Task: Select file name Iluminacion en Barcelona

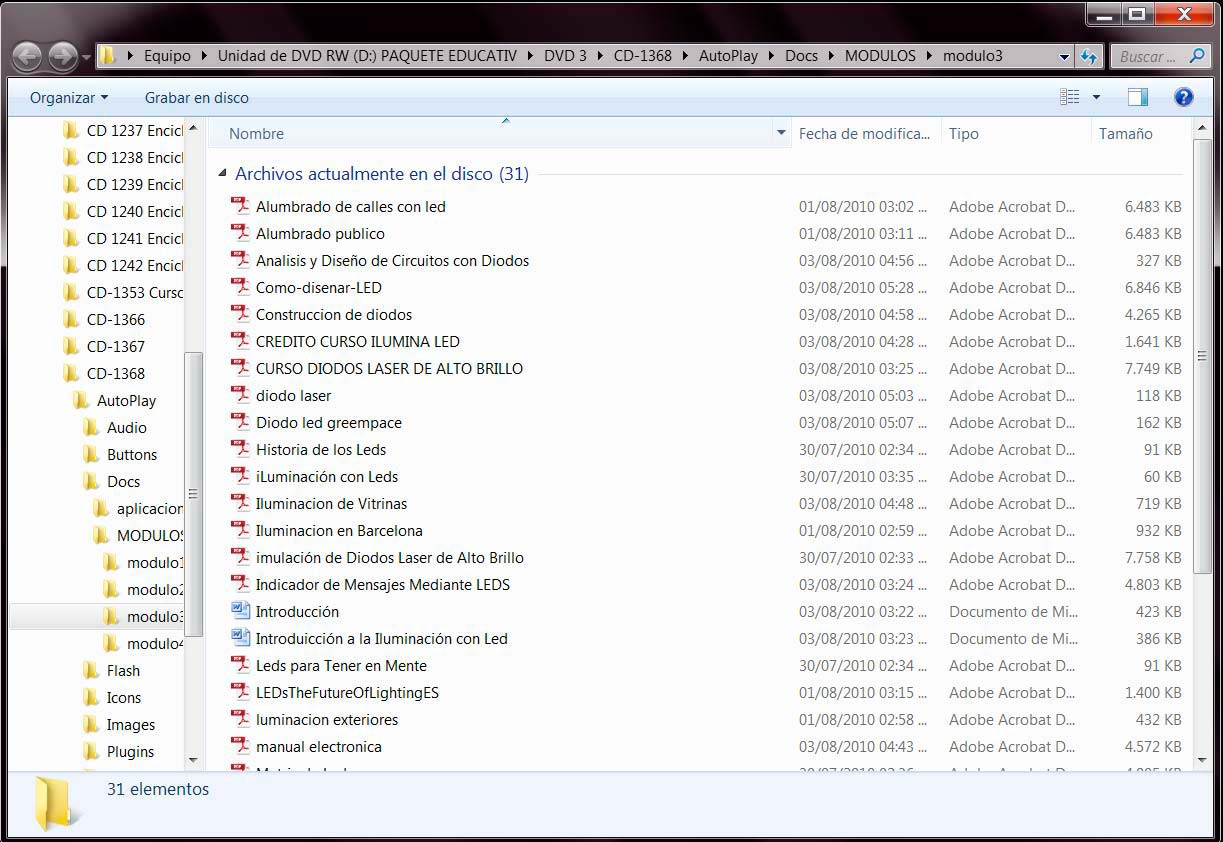Action: (x=339, y=530)
